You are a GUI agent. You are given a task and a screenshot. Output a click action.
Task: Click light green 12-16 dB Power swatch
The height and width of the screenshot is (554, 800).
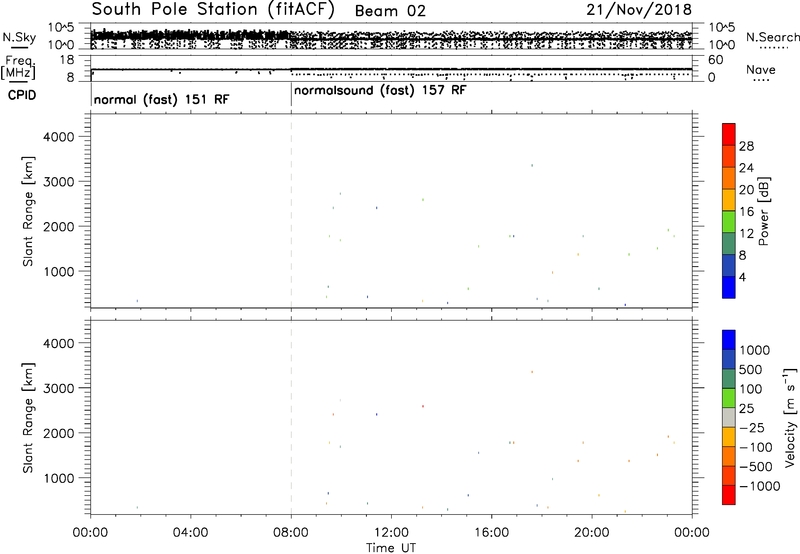[729, 222]
